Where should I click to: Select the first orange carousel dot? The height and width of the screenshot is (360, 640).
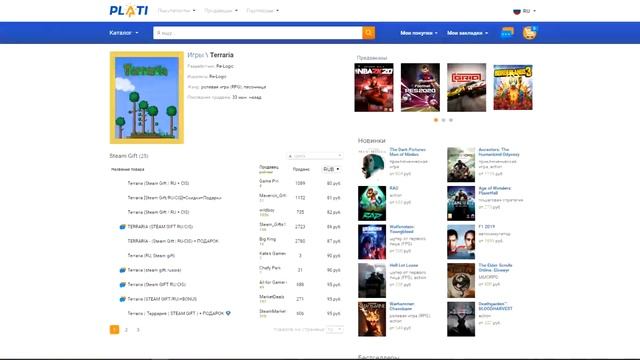[x=436, y=120]
